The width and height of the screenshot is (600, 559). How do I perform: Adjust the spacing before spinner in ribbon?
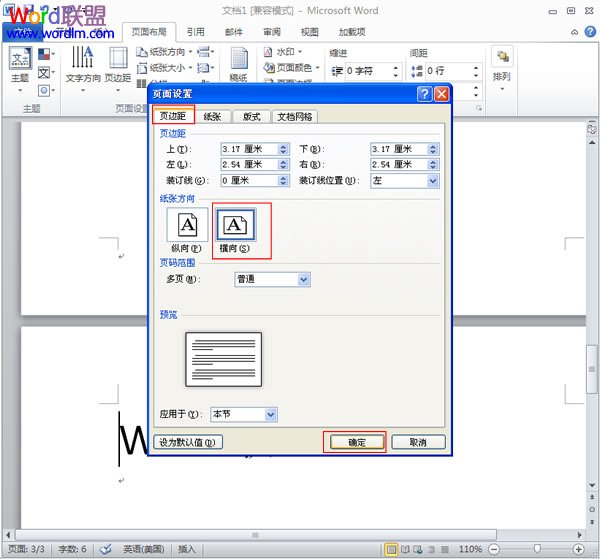click(476, 71)
